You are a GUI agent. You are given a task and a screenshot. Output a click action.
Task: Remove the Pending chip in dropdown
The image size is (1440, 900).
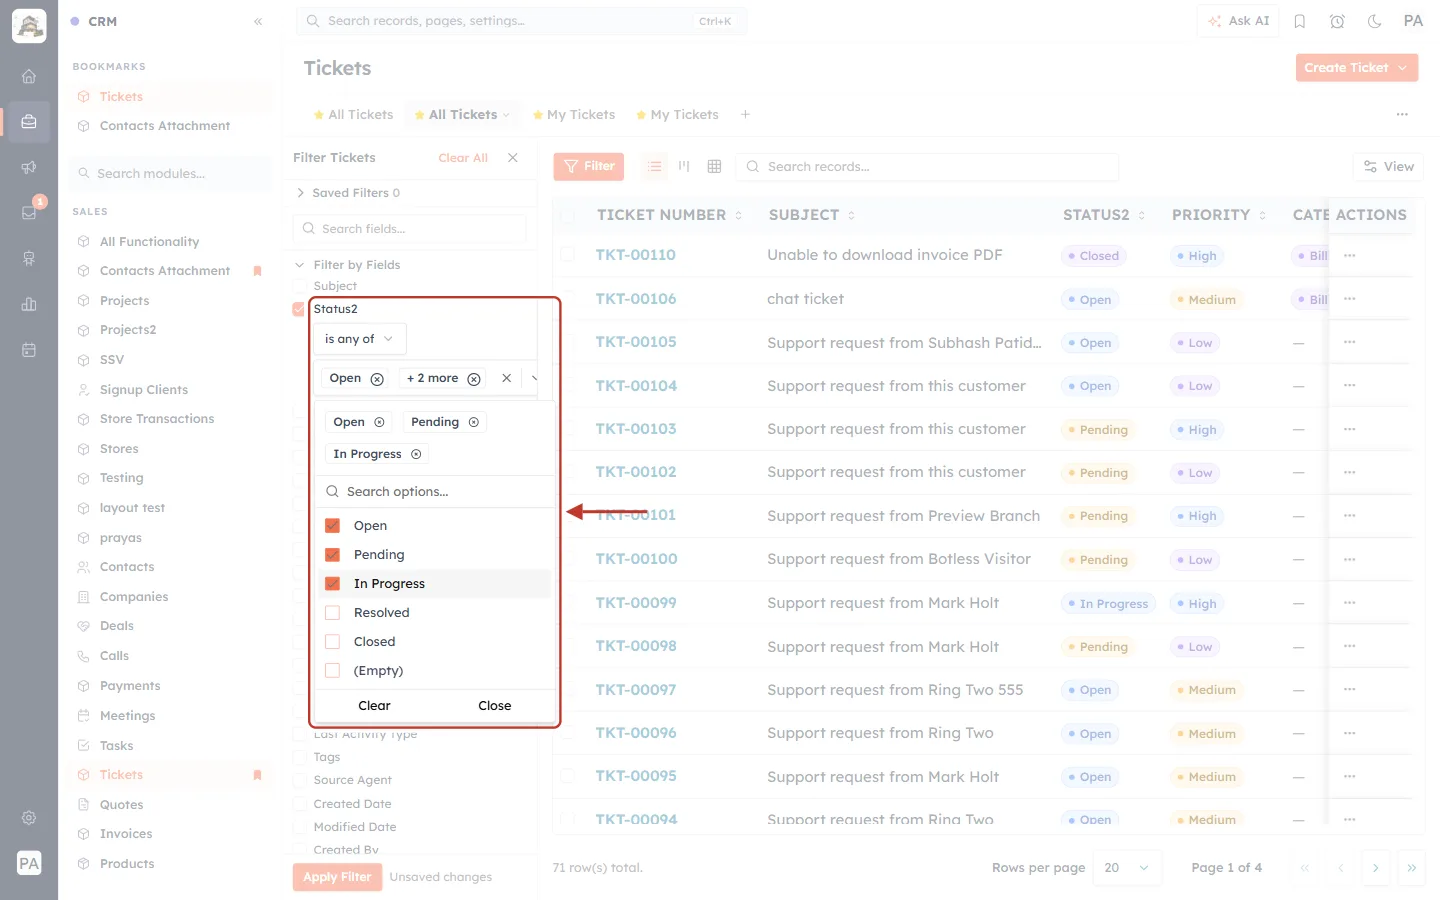tap(474, 422)
